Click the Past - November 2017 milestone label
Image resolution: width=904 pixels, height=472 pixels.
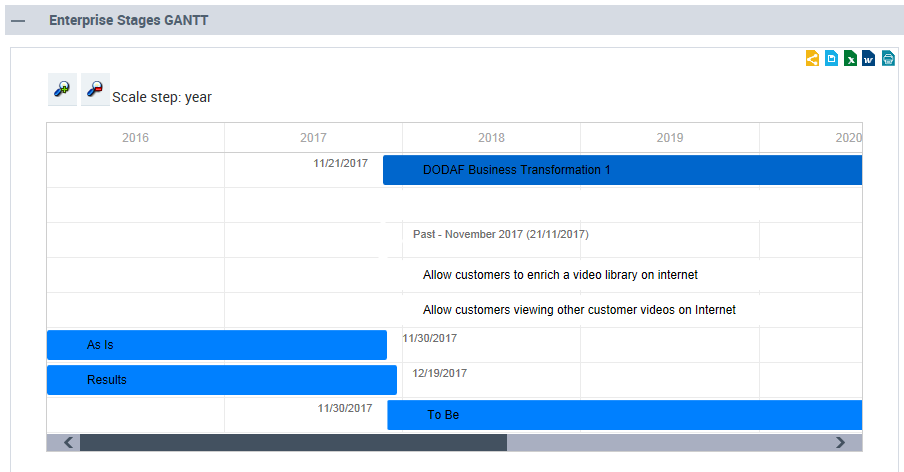(x=500, y=234)
